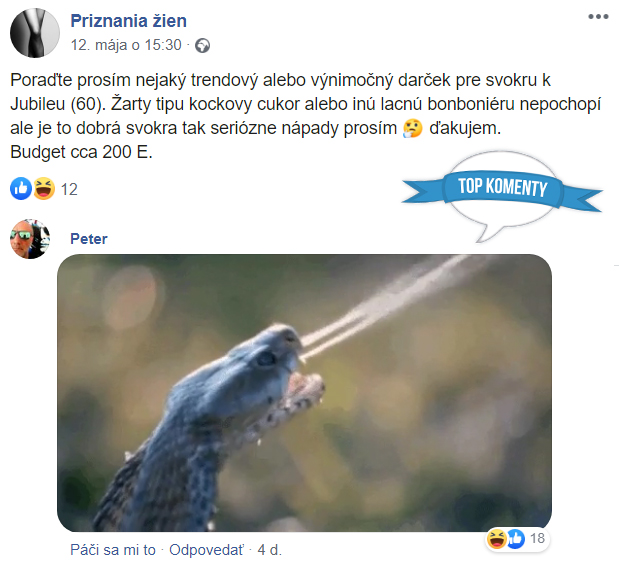The width and height of the screenshot is (619, 561).
Task: Open the three-dot post options menu
Action: pos(598,17)
